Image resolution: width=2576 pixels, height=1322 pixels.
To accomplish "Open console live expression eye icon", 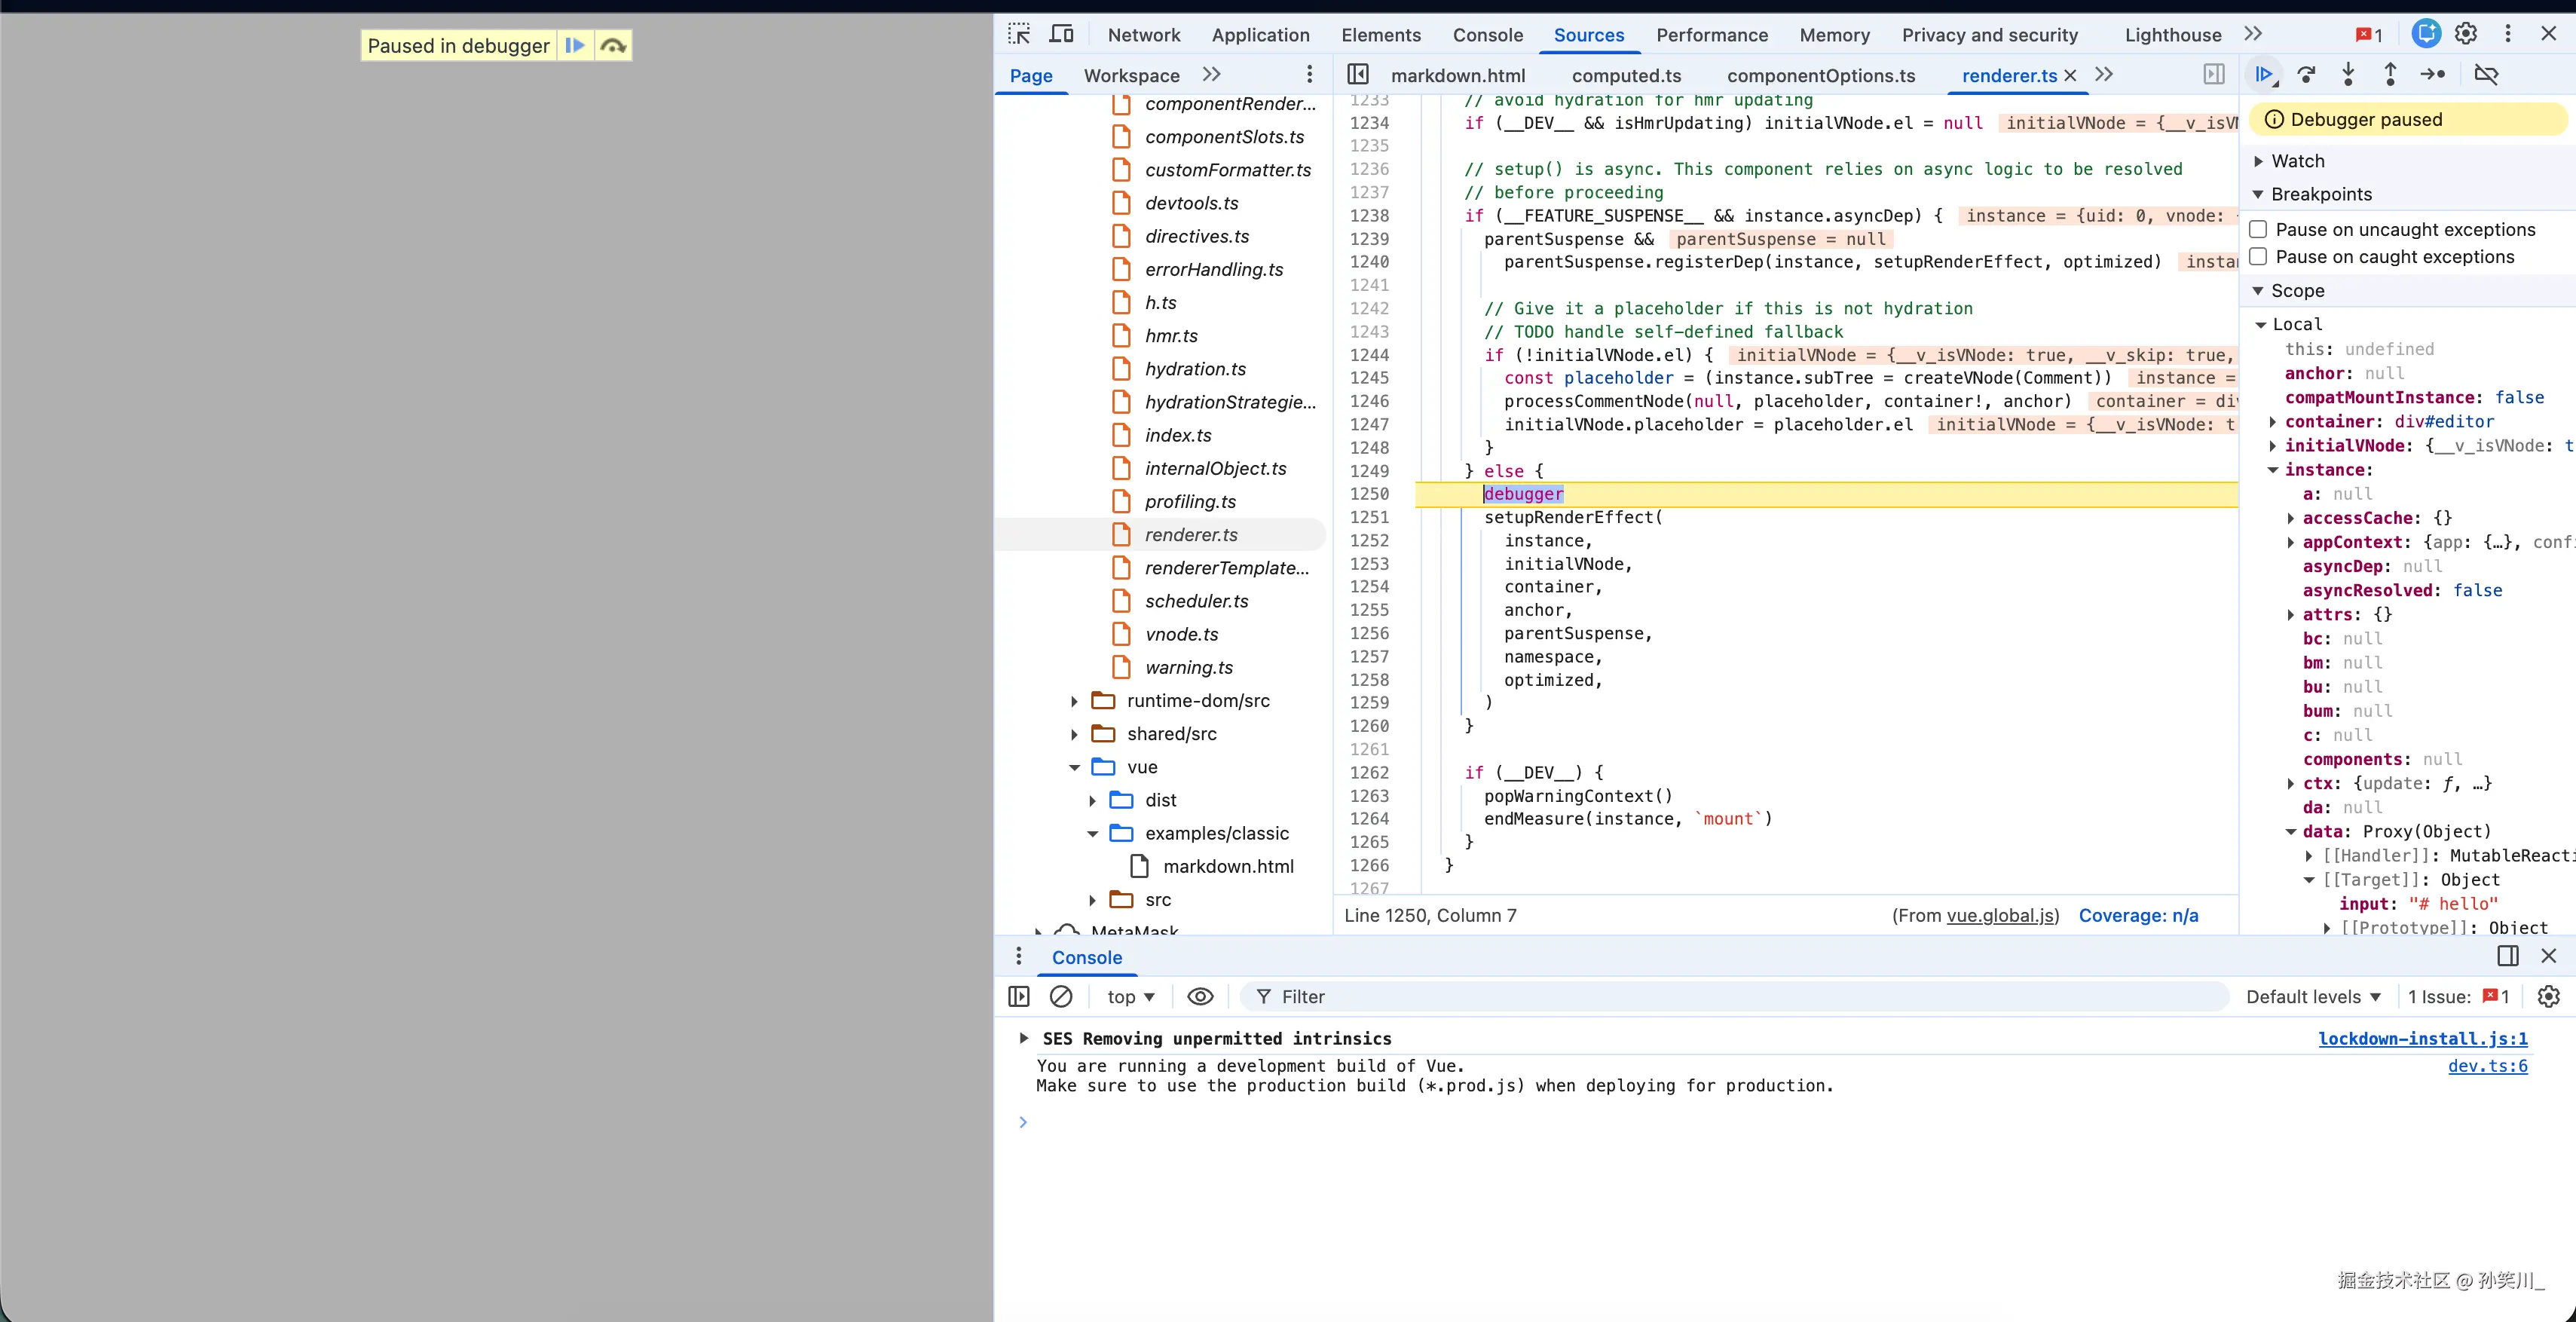I will pos(1200,996).
